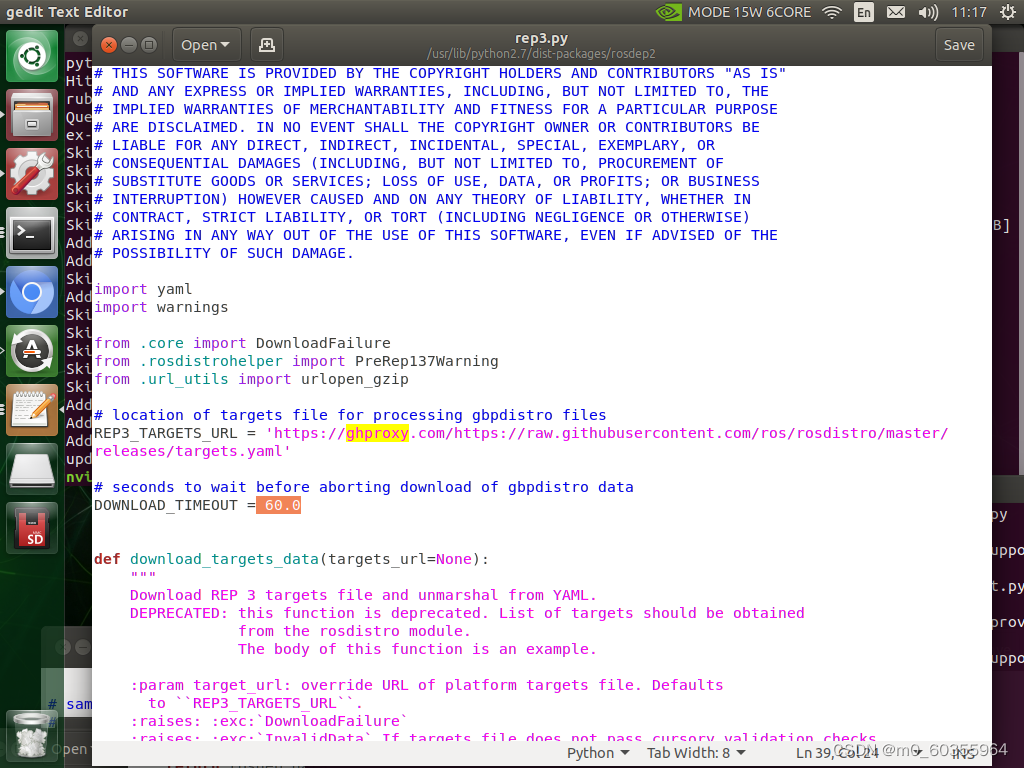Image resolution: width=1024 pixels, height=768 pixels.
Task: Launch the Files manager from the dock
Action: (31, 115)
